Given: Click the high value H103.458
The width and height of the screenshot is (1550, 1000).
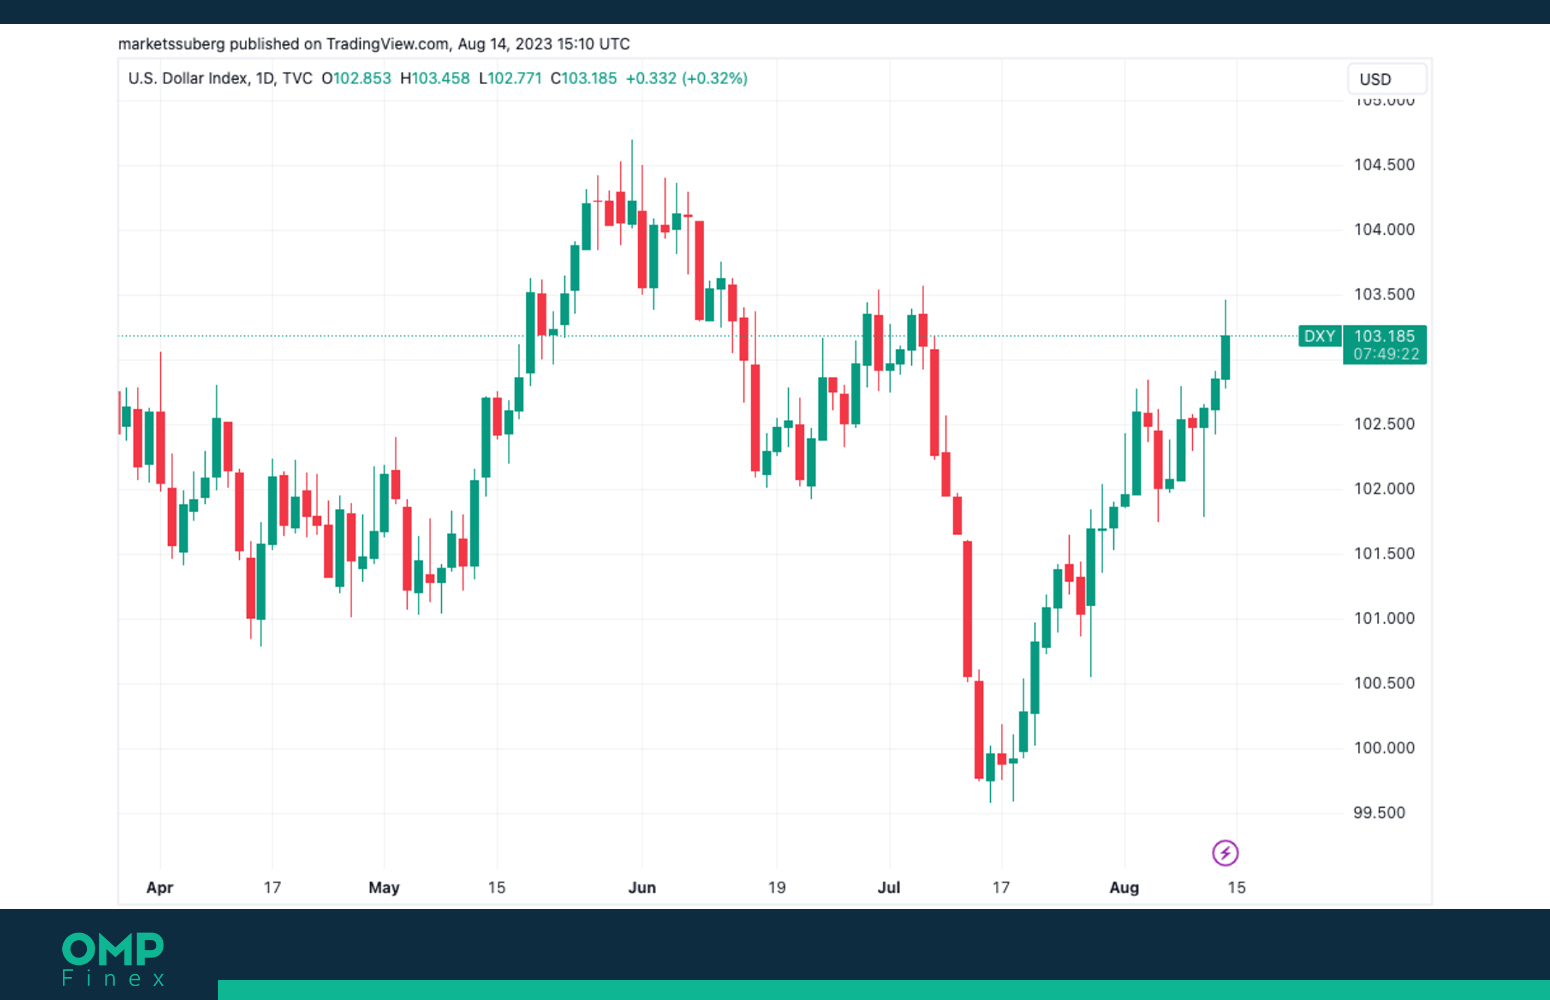Looking at the screenshot, I should pos(435,78).
